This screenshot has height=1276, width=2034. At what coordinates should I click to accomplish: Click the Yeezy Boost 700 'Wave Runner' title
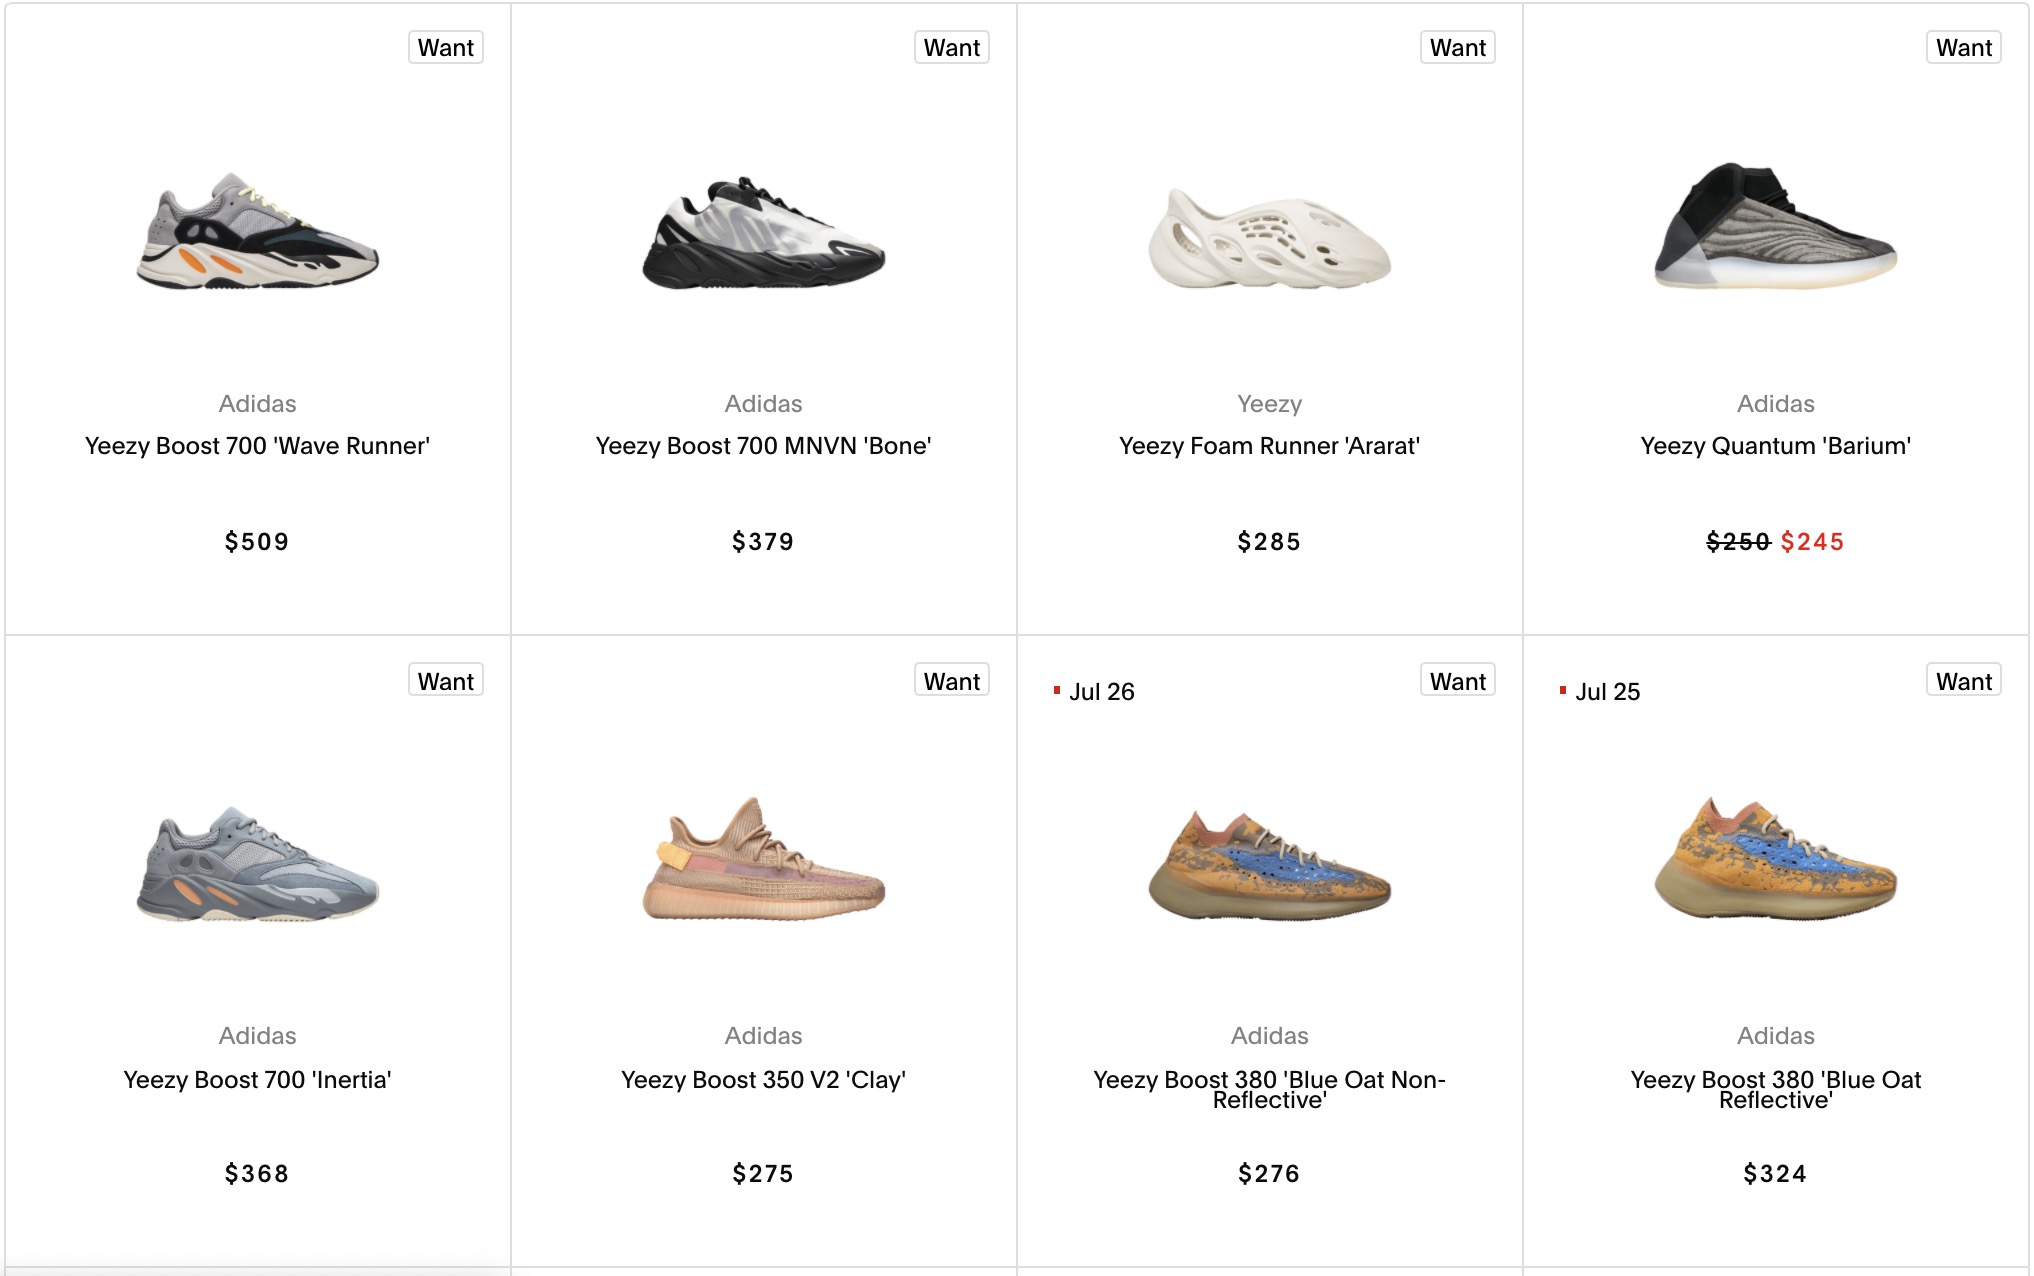[258, 446]
